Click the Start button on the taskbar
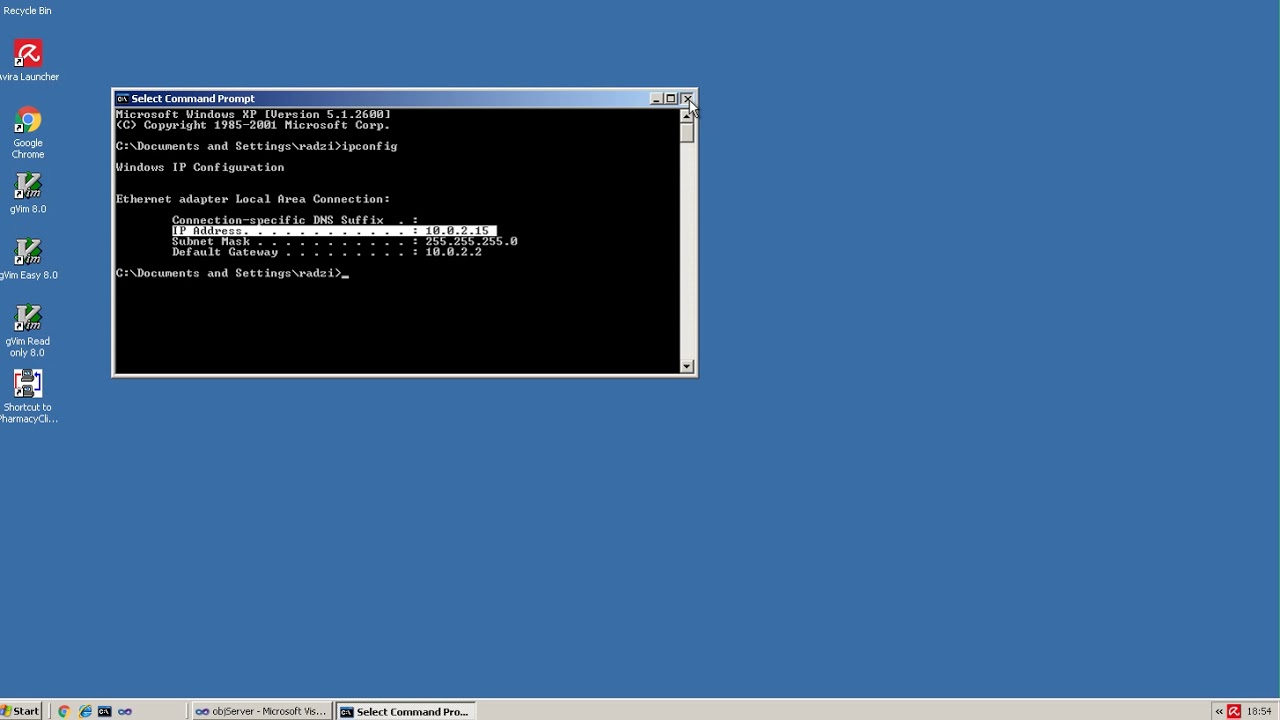1280x720 pixels. 20,711
